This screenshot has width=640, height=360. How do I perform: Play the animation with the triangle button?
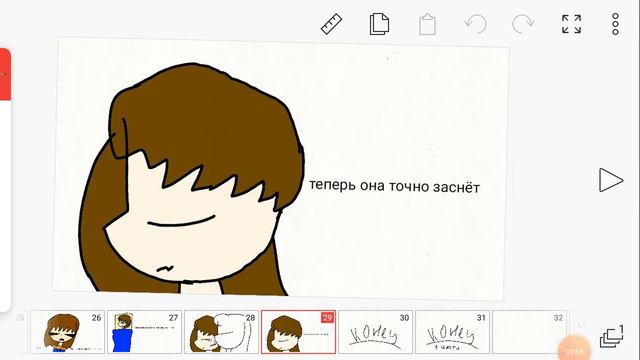pos(611,180)
